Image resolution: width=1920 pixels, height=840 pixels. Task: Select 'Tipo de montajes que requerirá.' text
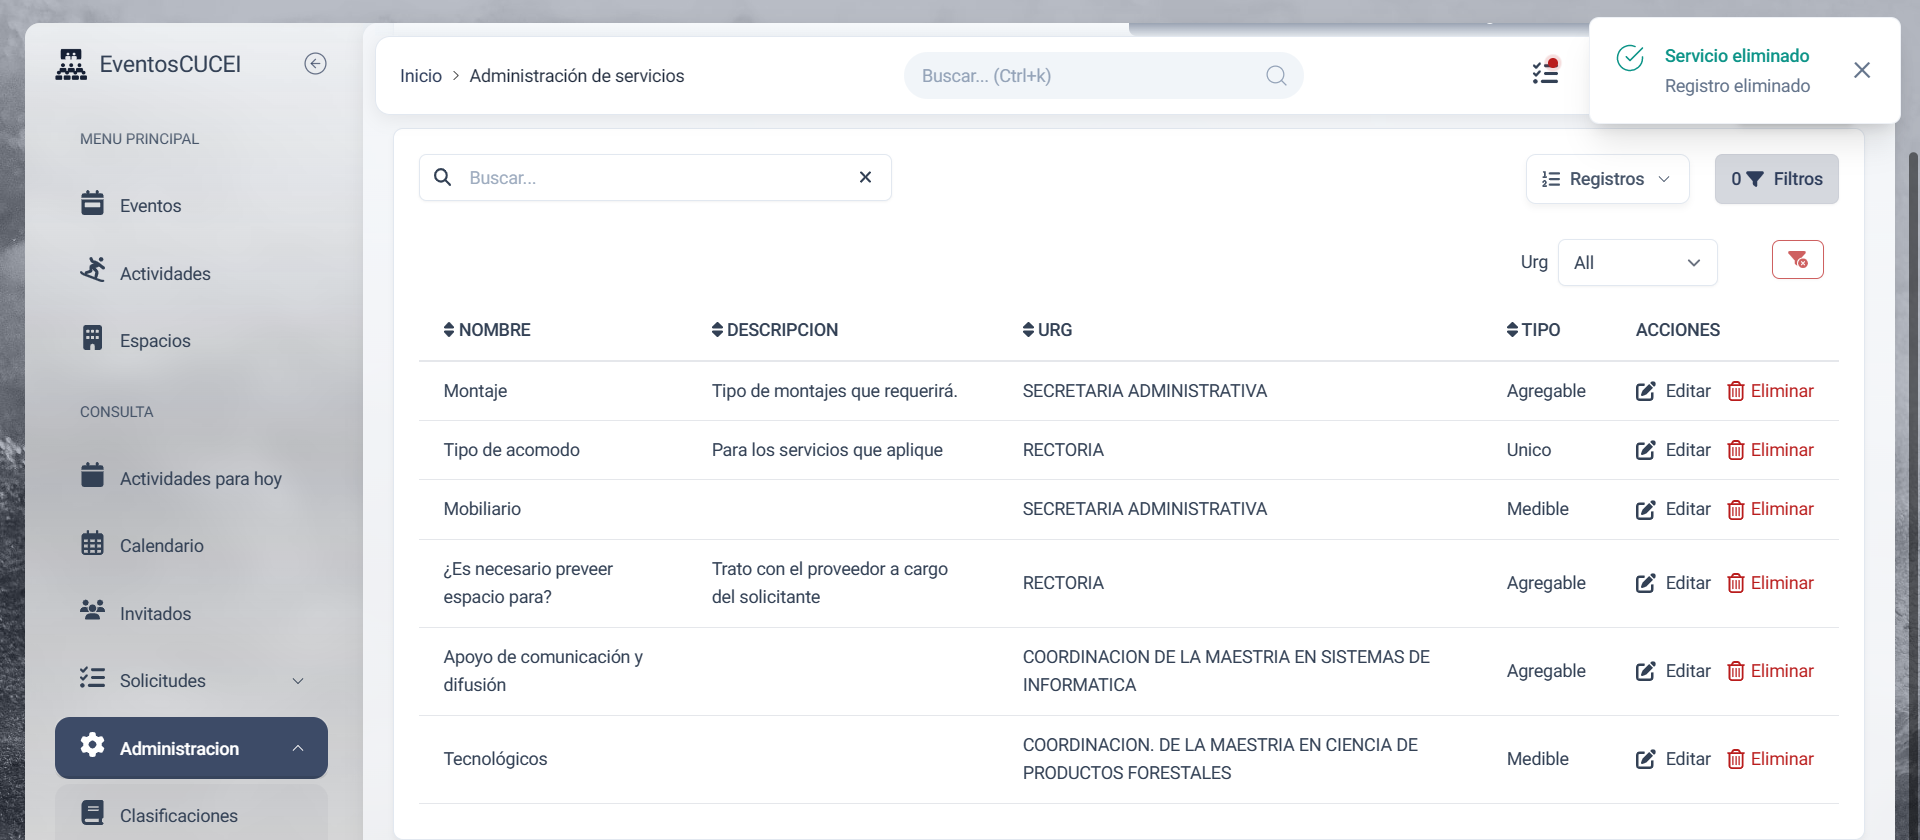click(834, 391)
